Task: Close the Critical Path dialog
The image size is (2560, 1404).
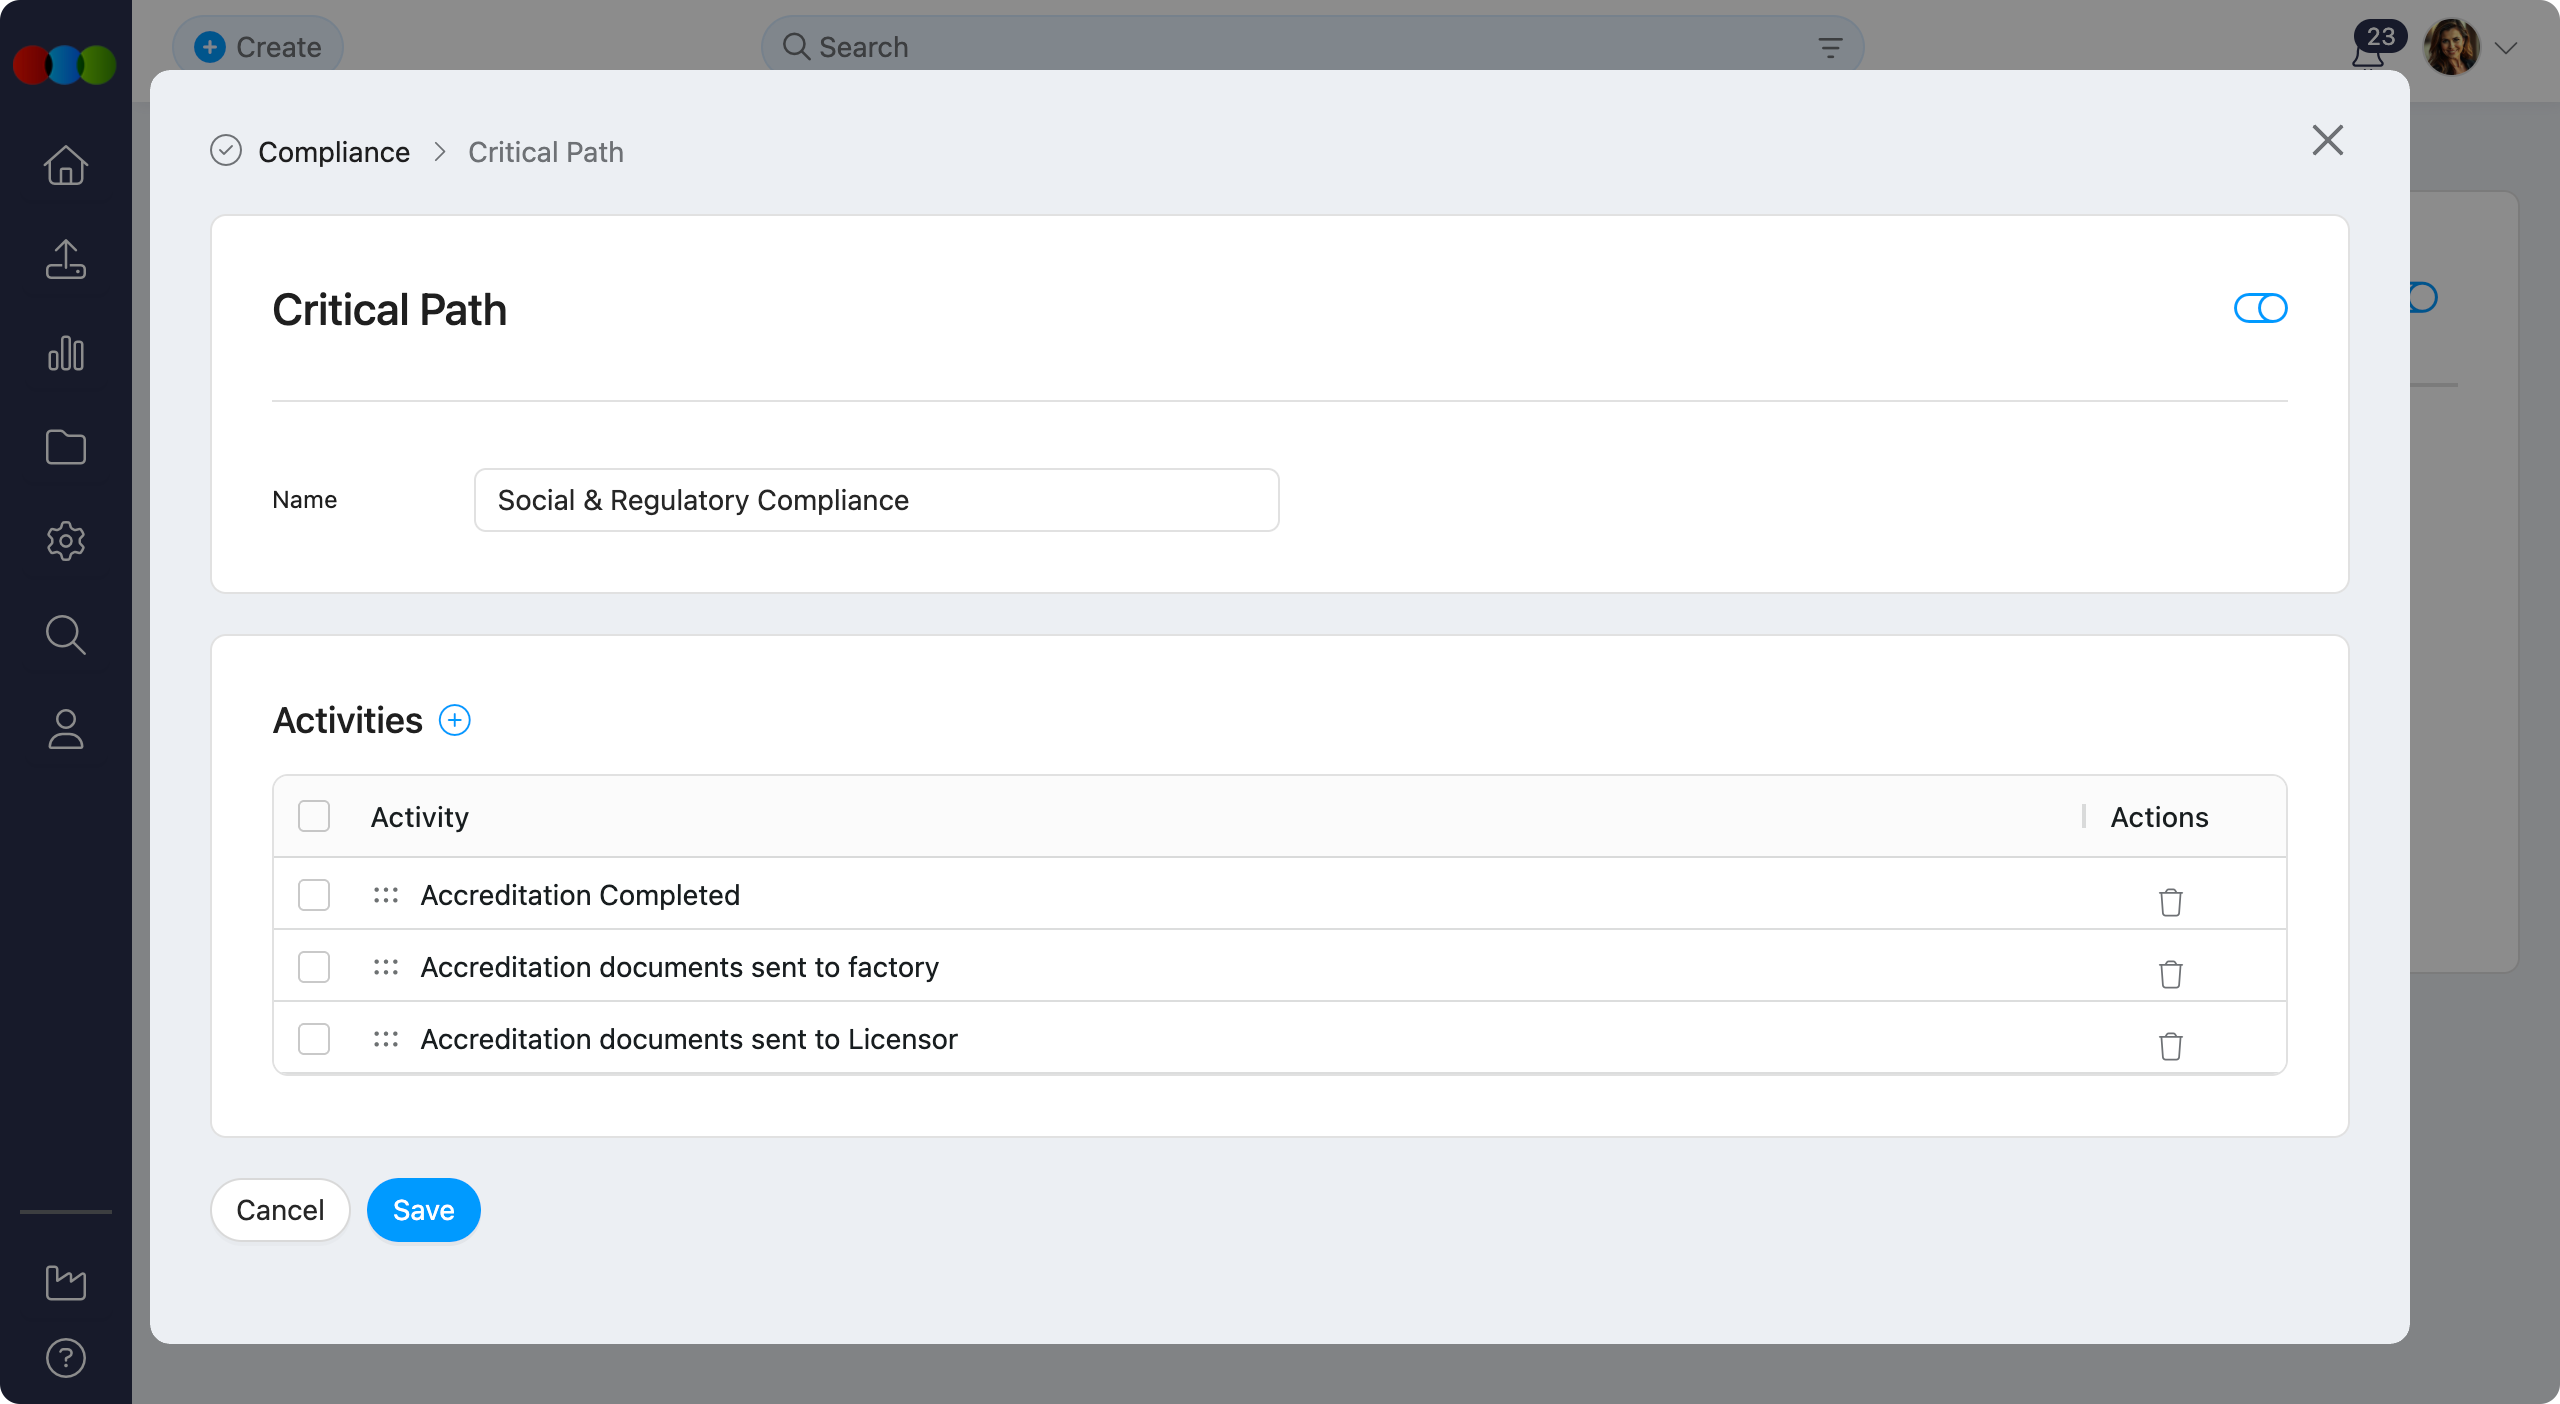Action: pyautogui.click(x=2328, y=140)
